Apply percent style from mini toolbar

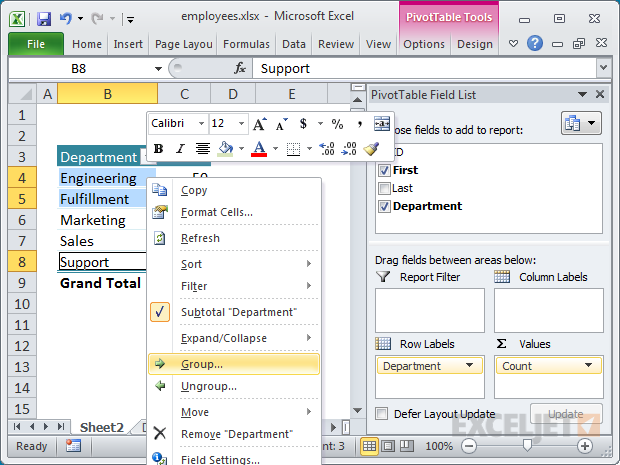point(337,124)
